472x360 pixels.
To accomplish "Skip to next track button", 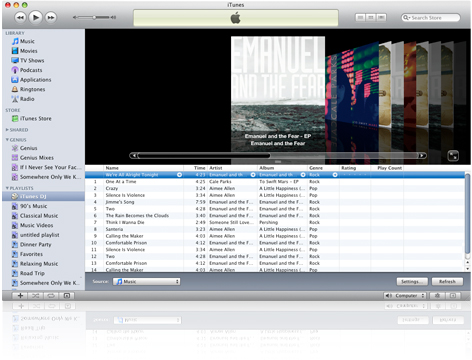I will [x=51, y=17].
